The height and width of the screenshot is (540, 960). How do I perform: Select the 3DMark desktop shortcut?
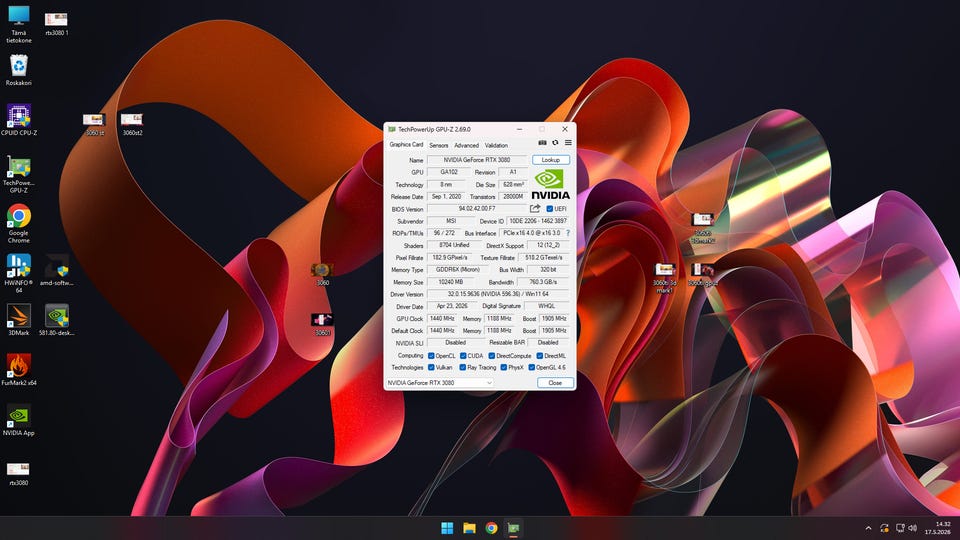pos(18,320)
